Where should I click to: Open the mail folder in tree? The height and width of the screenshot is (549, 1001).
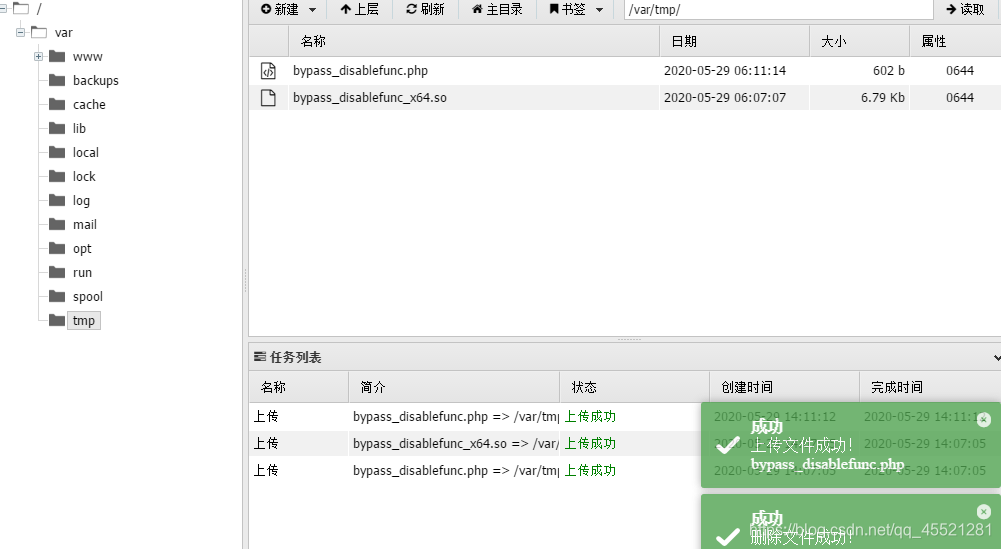coord(84,225)
